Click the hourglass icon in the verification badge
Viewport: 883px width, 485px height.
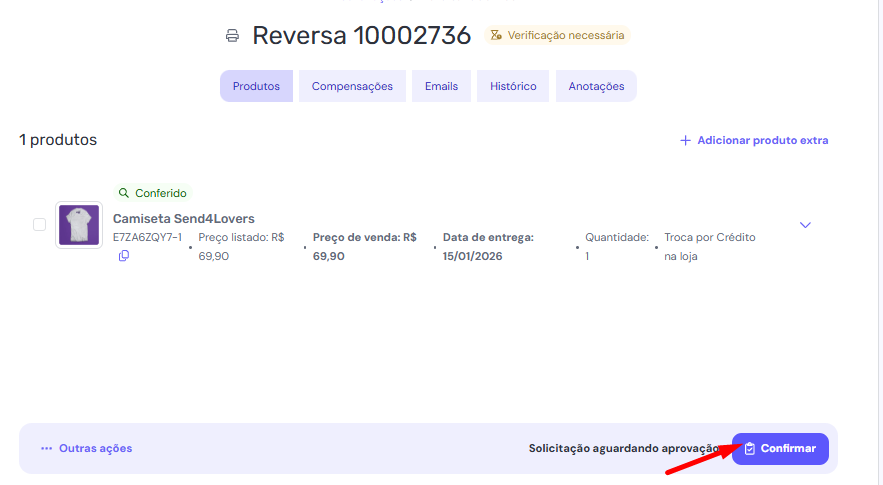point(496,36)
